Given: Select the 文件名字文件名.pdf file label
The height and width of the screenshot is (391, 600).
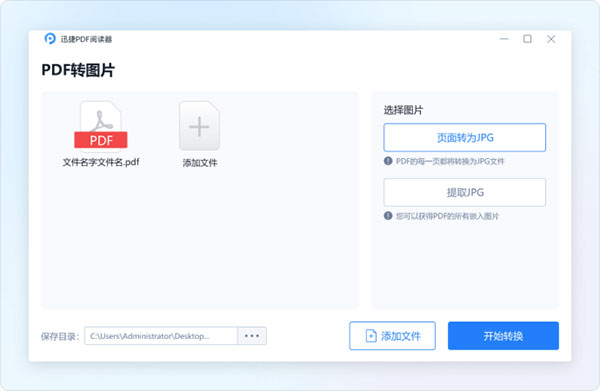Looking at the screenshot, I should (x=101, y=162).
